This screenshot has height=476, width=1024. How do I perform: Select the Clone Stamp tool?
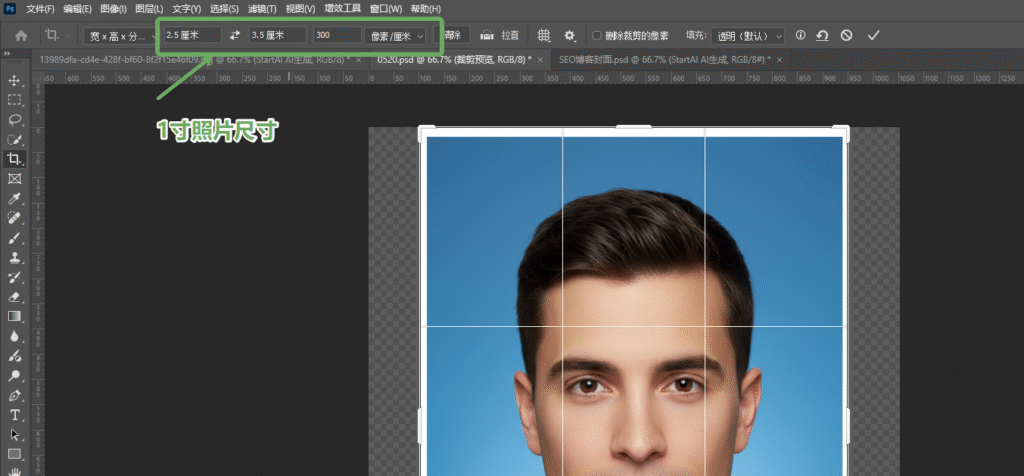click(14, 257)
